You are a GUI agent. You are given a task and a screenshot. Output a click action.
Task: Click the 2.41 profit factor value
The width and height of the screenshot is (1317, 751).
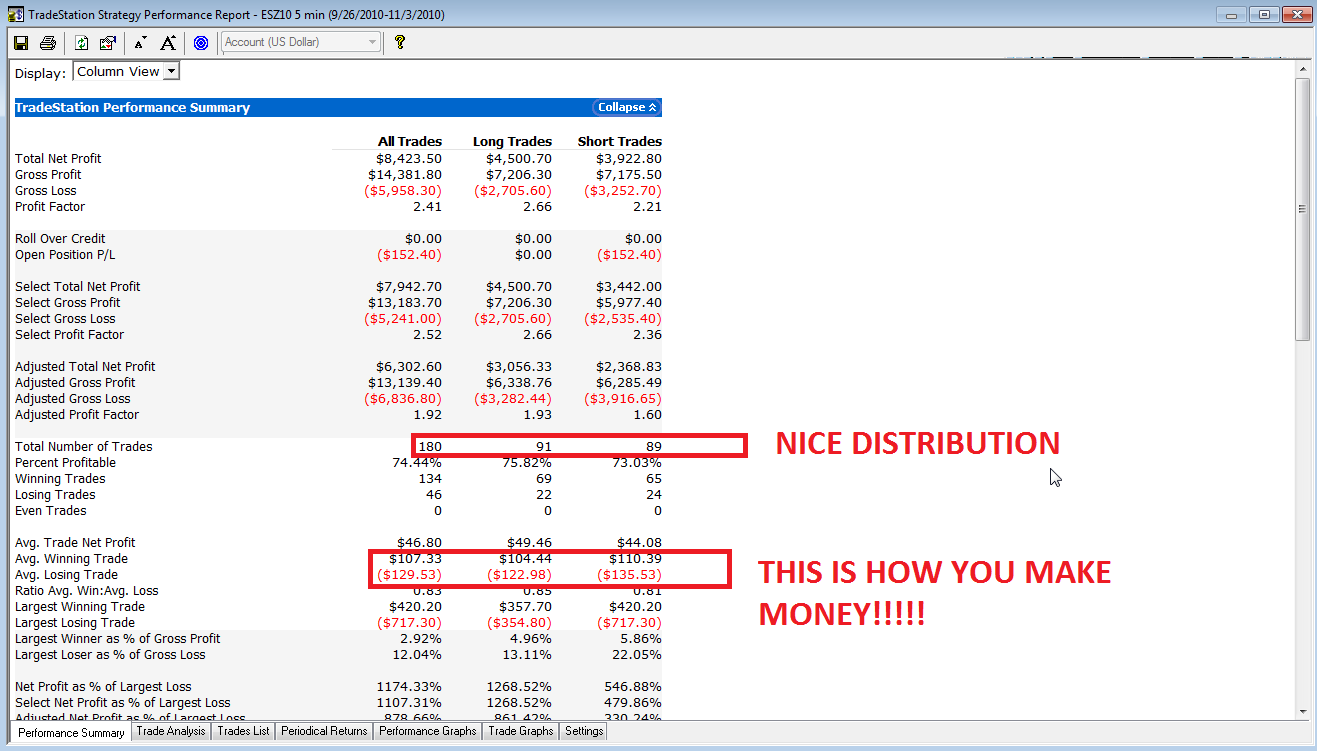coord(427,206)
